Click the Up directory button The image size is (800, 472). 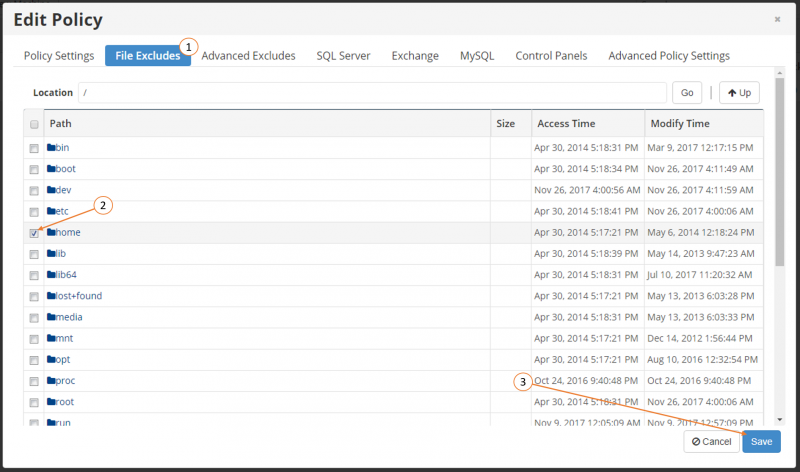739,93
